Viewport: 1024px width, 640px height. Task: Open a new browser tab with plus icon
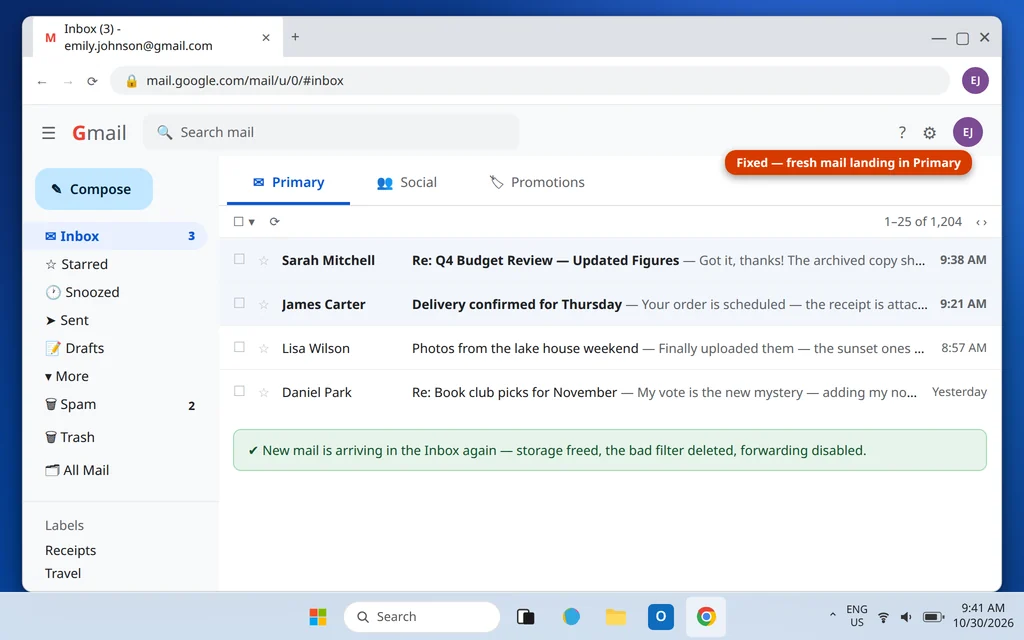click(295, 37)
